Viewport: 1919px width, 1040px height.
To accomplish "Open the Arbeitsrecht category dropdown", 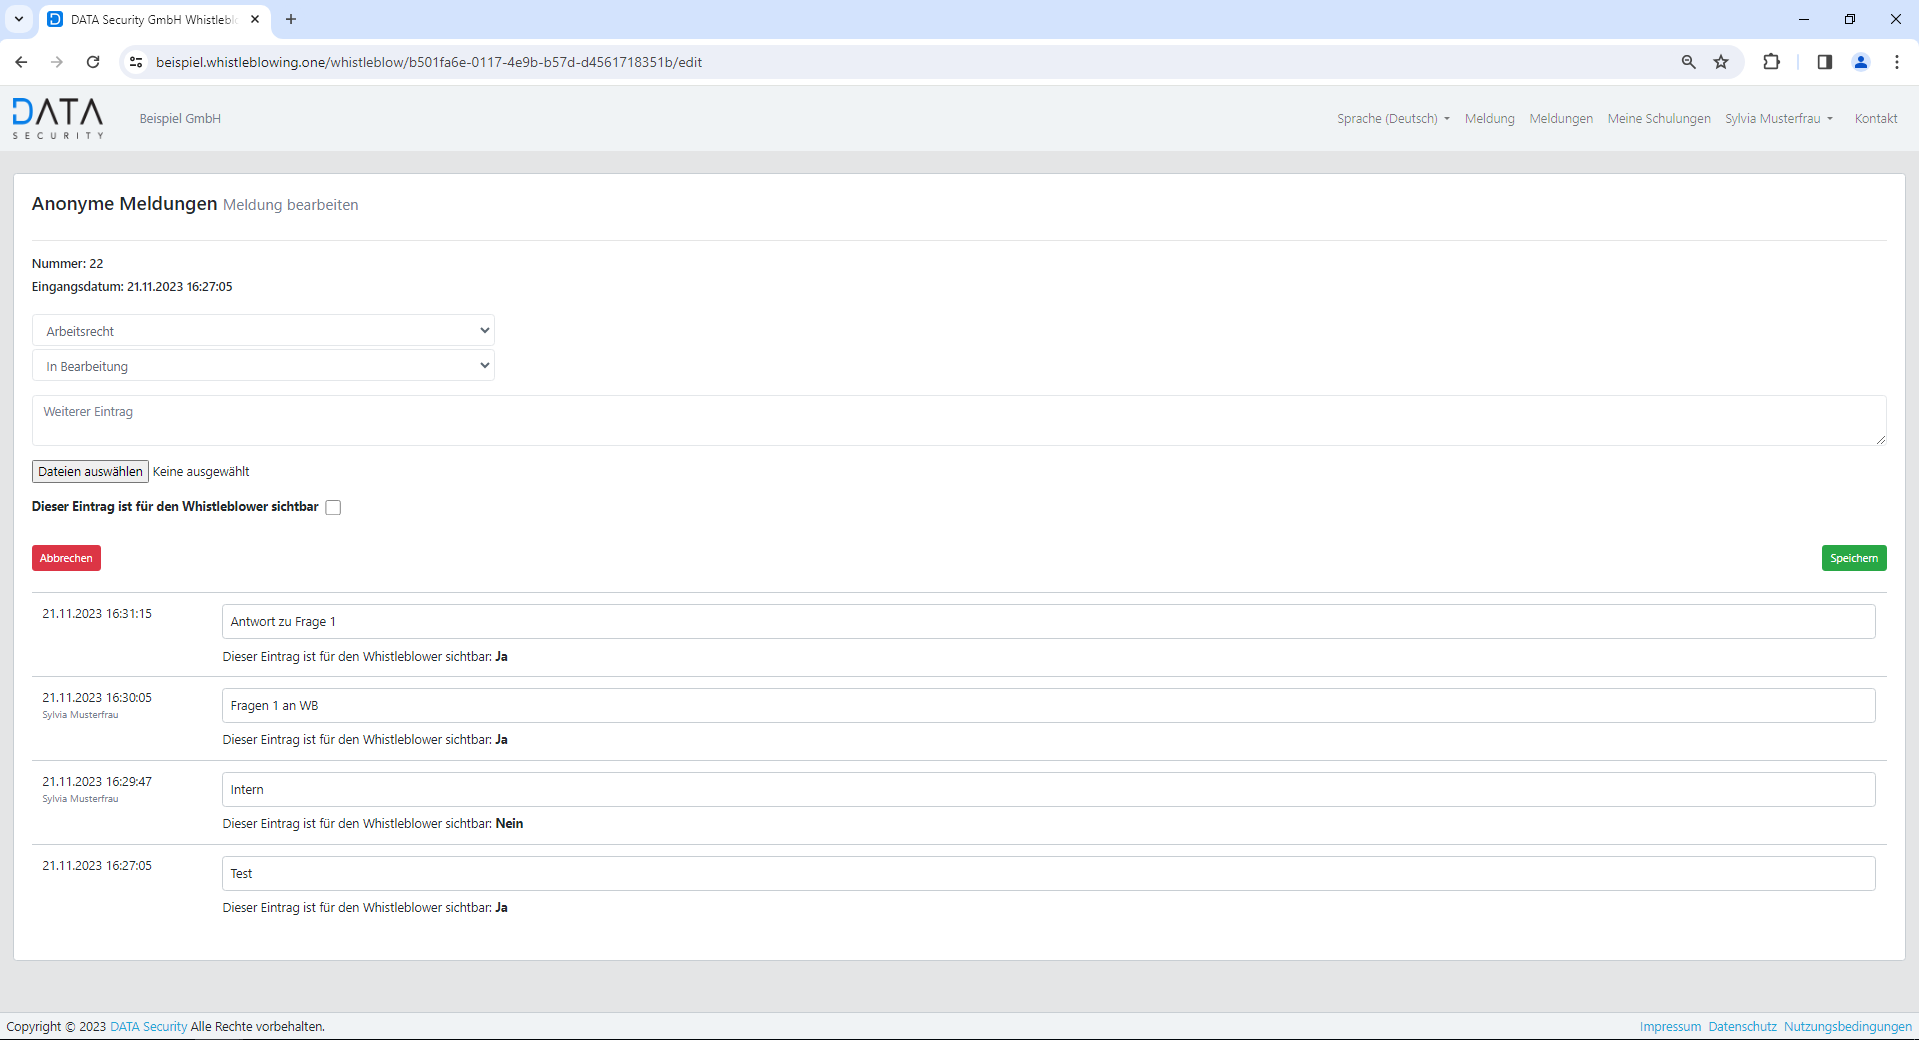I will click(263, 331).
